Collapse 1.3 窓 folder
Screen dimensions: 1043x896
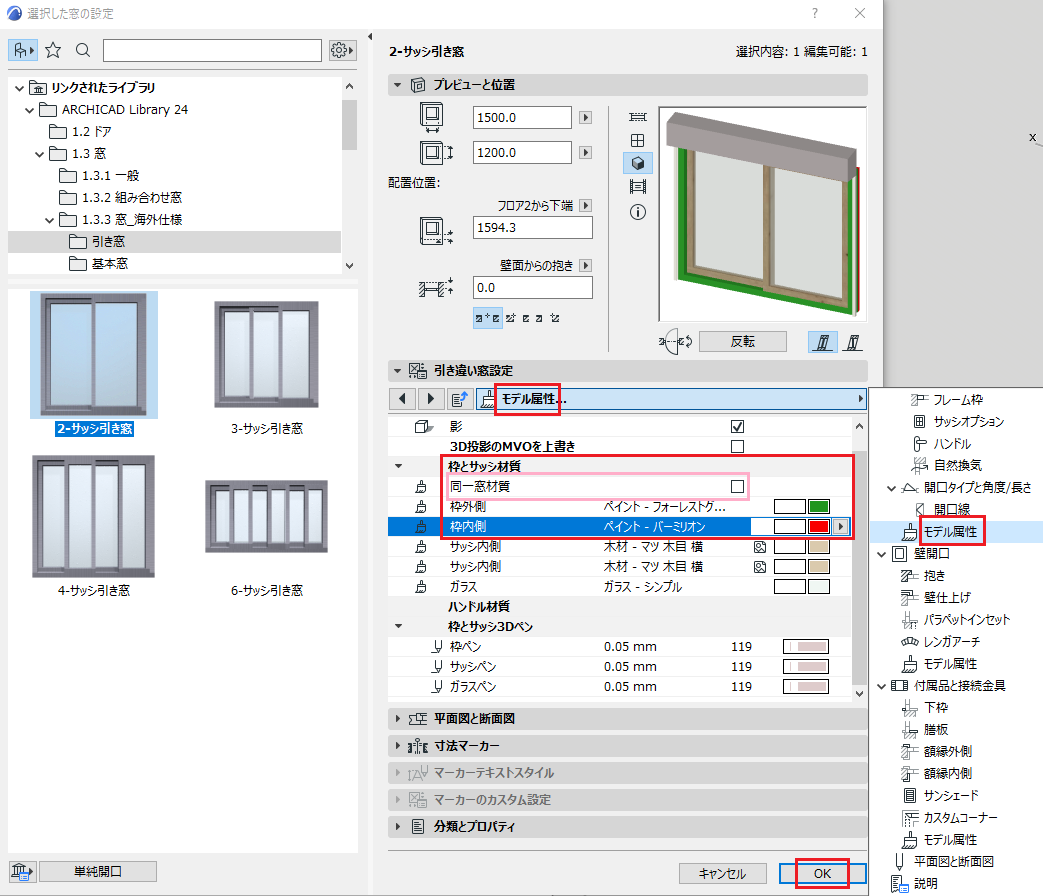[39, 154]
